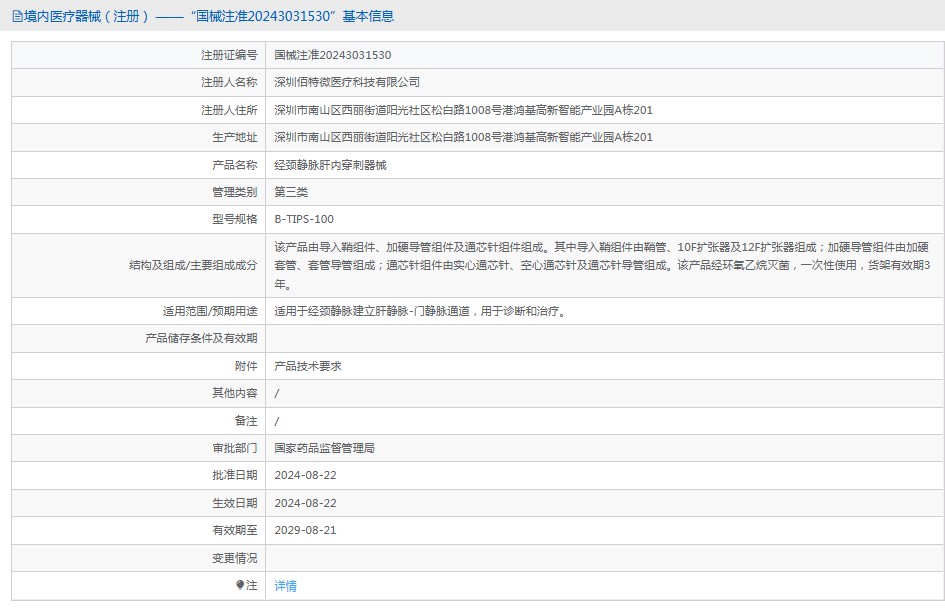This screenshot has height=611, width=945.
Task: Click the document icon beside the page title
Action: click(17, 16)
